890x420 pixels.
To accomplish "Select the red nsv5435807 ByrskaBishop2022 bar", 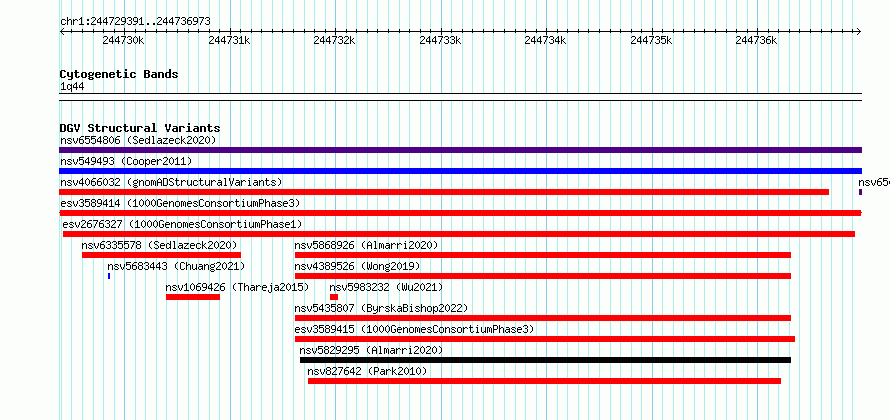I will point(543,318).
